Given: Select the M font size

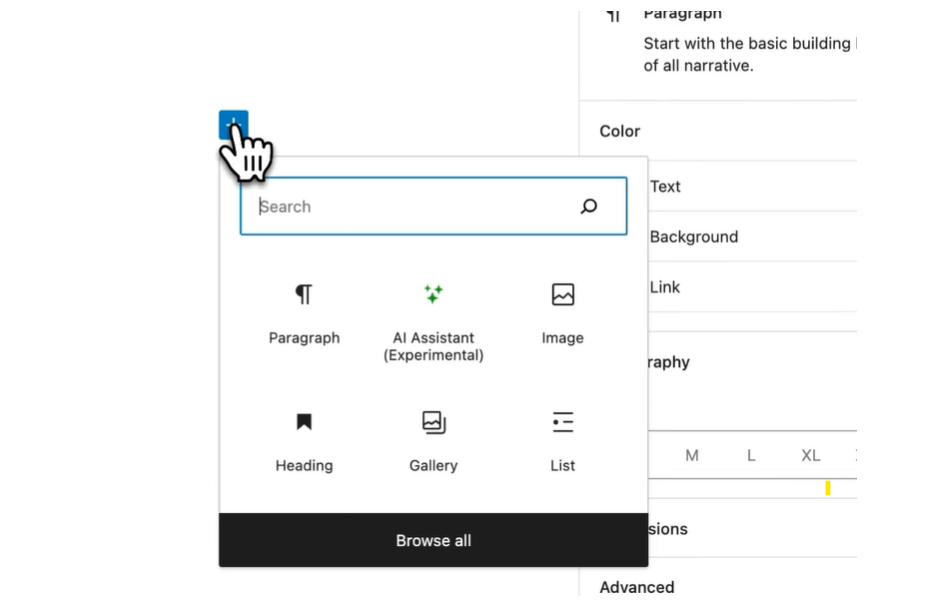Looking at the screenshot, I should point(691,455).
